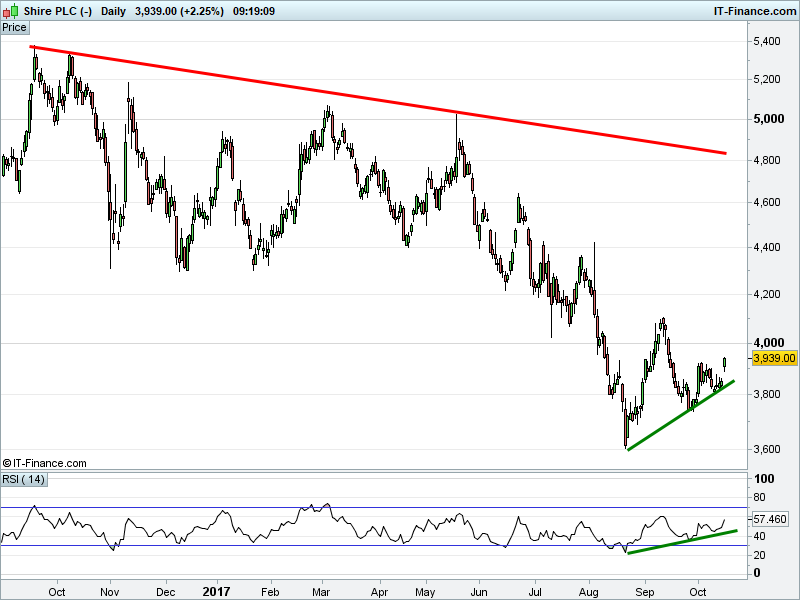Viewport: 800px width, 600px height.
Task: Select the Daily timeframe label
Action: click(113, 11)
